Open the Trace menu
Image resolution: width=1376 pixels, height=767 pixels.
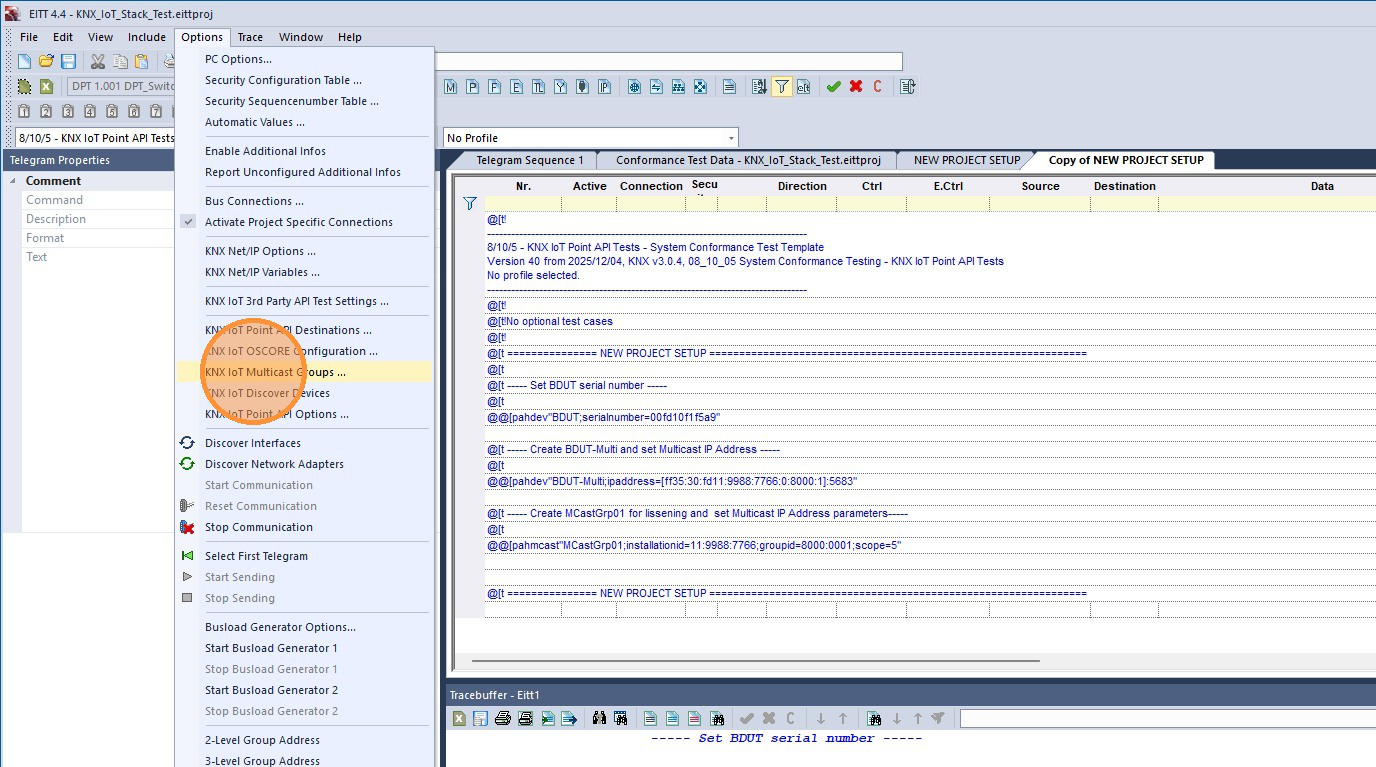coord(250,37)
